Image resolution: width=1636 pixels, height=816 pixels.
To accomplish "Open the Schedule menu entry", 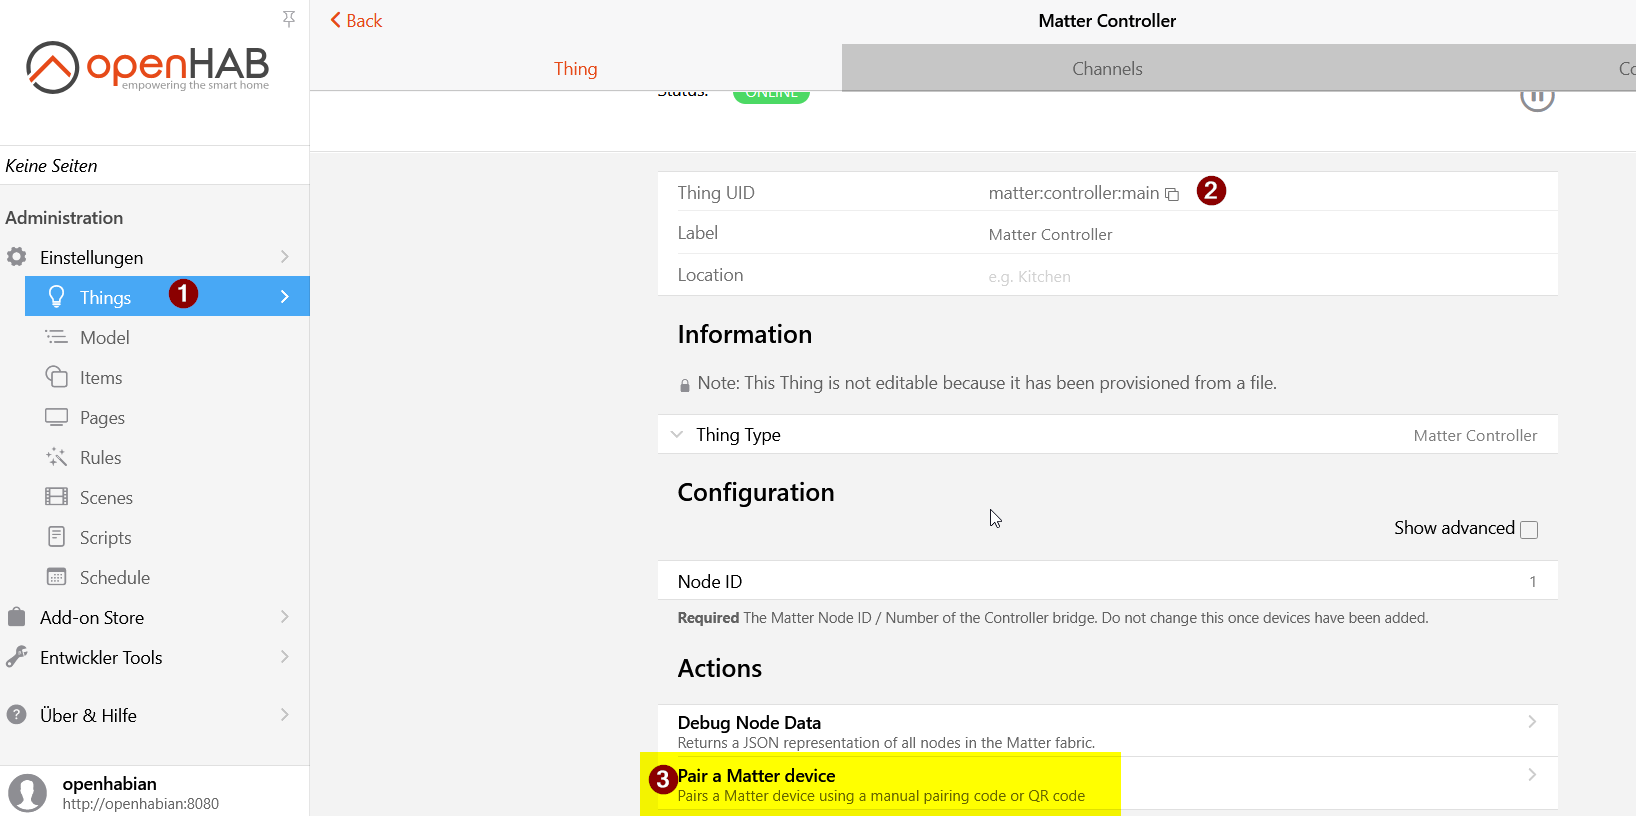I will (167, 577).
